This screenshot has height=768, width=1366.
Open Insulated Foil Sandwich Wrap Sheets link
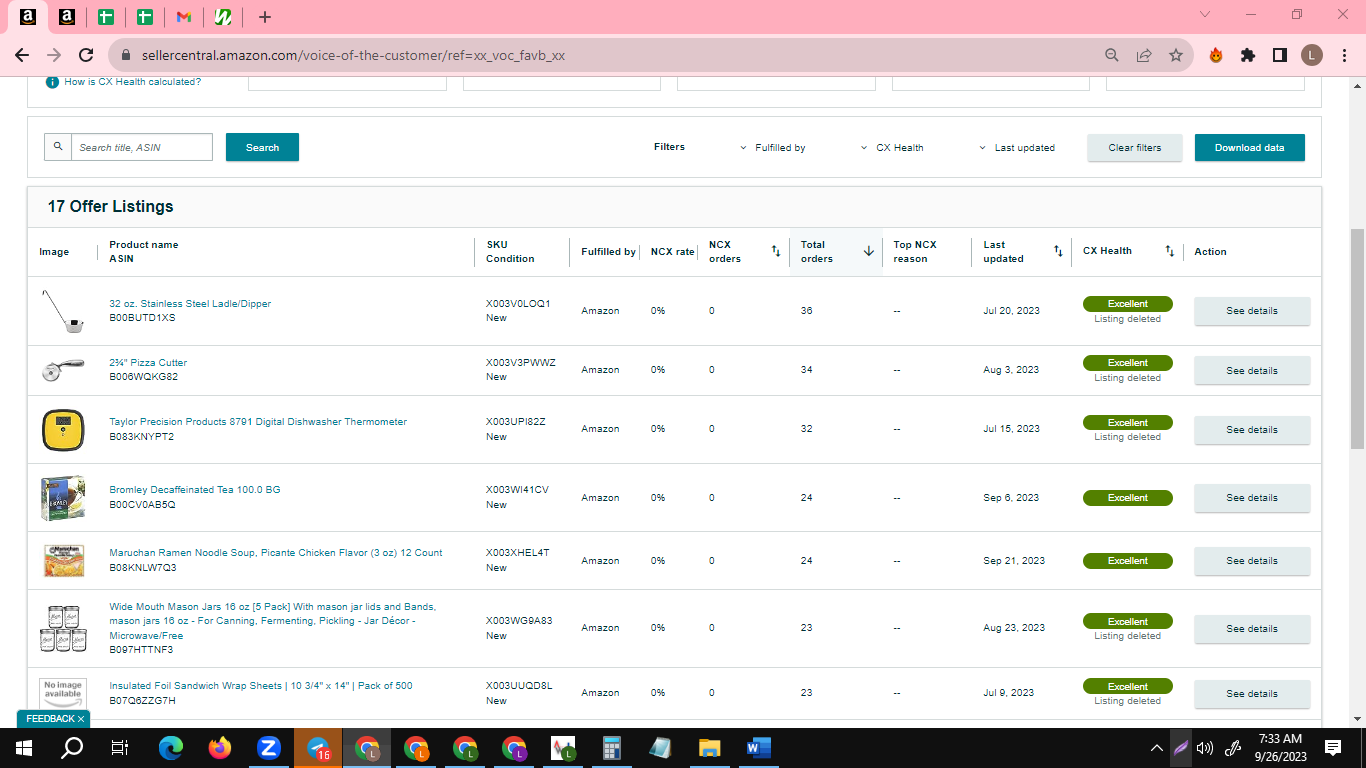pyautogui.click(x=261, y=686)
